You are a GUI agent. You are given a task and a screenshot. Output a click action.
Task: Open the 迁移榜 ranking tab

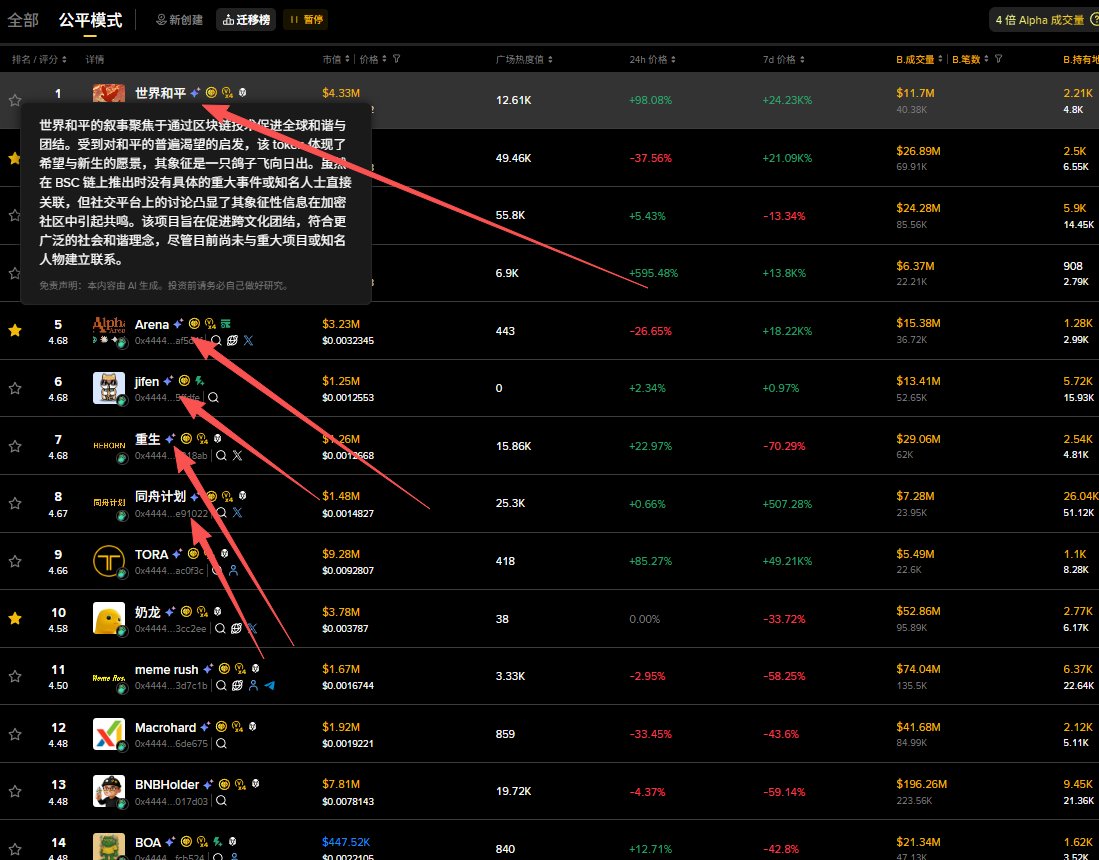pos(246,20)
